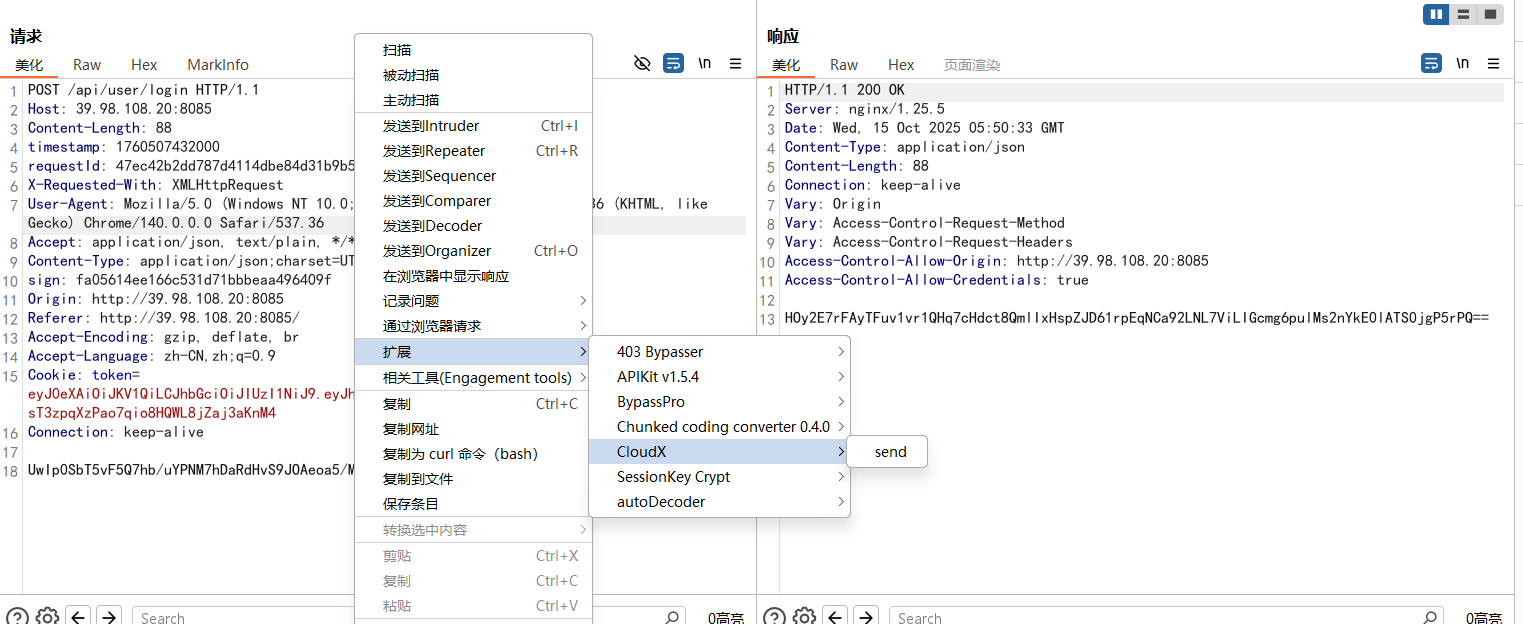Image resolution: width=1523 pixels, height=624 pixels.
Task: Expand the 相关工具(Engagement tools) submenu
Action: coord(476,378)
